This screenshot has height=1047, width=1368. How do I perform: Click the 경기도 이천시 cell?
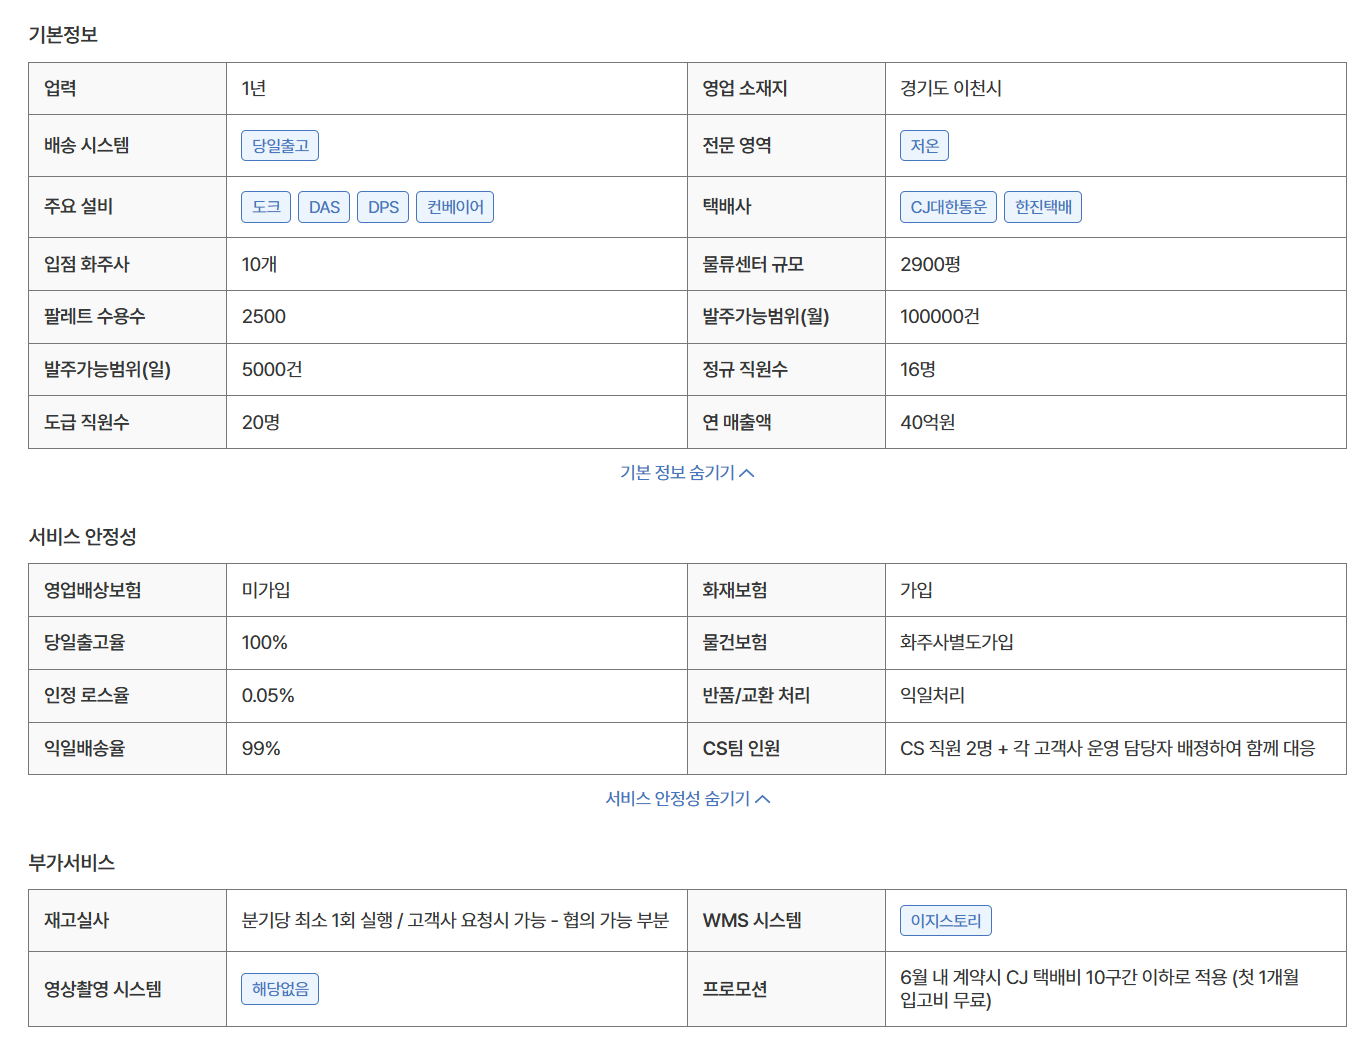951,89
